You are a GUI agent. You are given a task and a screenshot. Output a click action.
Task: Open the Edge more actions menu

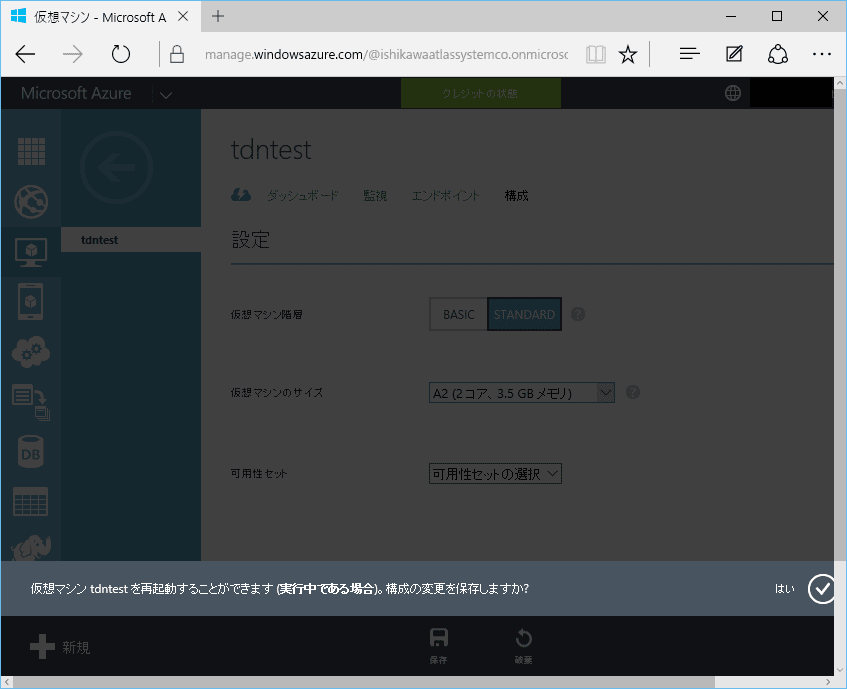click(822, 54)
